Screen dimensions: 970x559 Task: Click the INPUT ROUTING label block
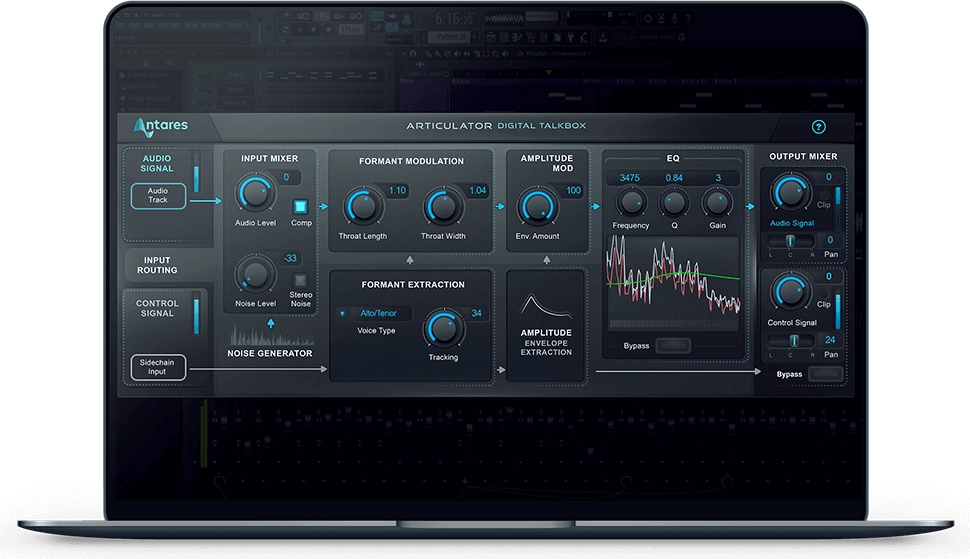click(x=157, y=265)
